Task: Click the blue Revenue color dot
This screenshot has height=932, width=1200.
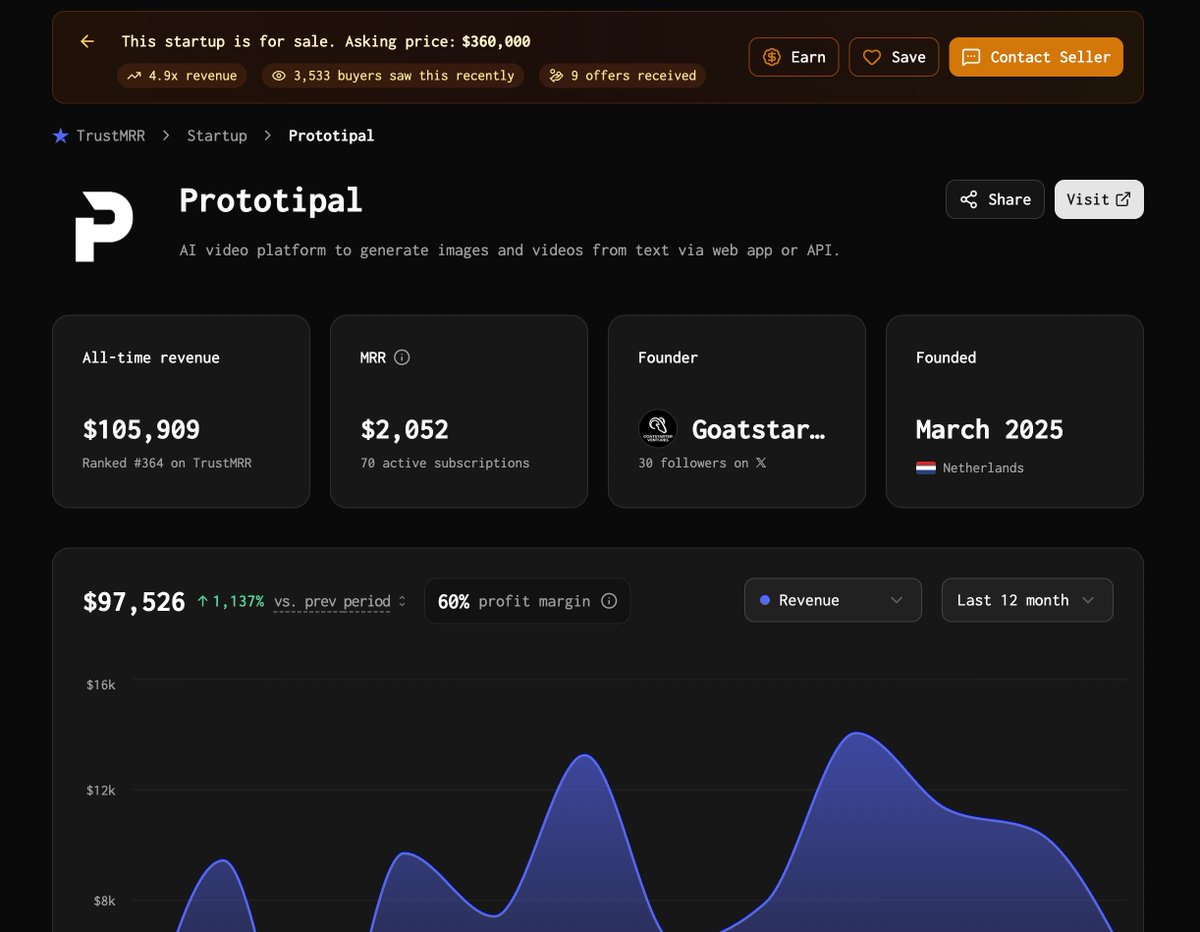Action: [765, 600]
